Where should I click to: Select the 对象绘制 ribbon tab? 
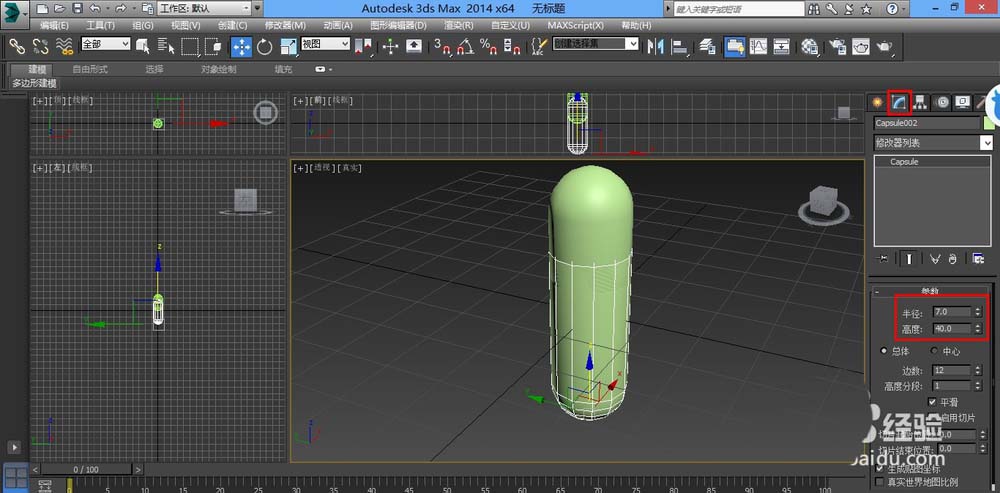coord(219,70)
